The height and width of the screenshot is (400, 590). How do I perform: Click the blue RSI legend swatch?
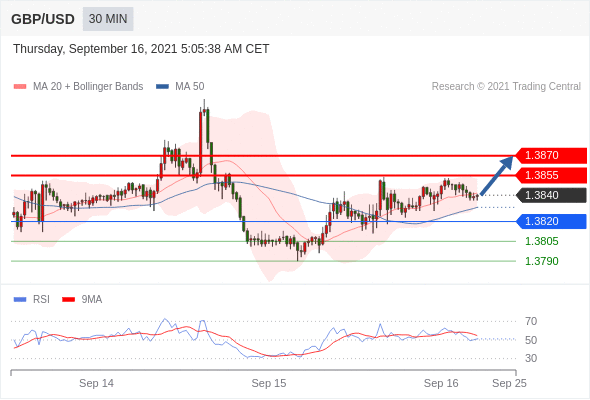[x=20, y=300]
